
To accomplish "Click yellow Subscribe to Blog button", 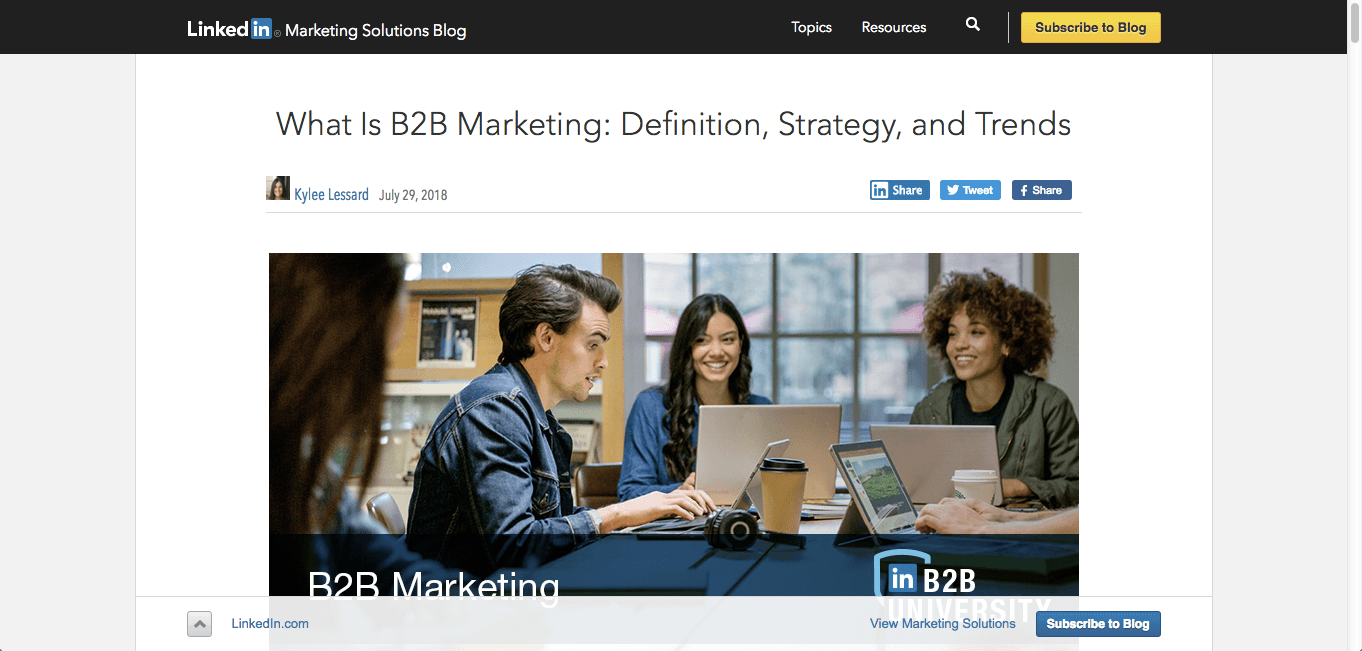I will coord(1091,27).
